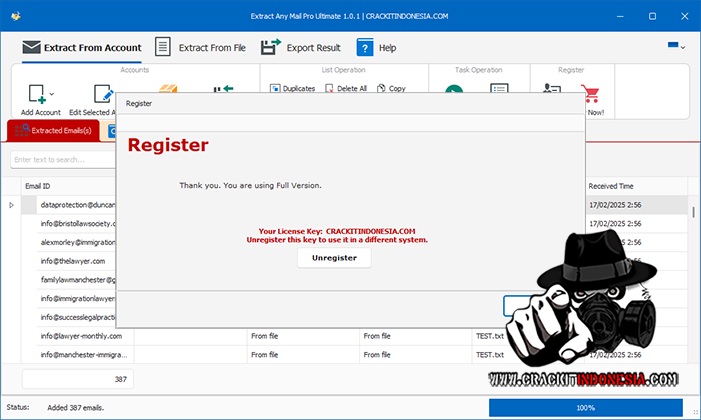The image size is (701, 420).
Task: Expand the dataprotection row arrow indicator
Action: [x=12, y=205]
